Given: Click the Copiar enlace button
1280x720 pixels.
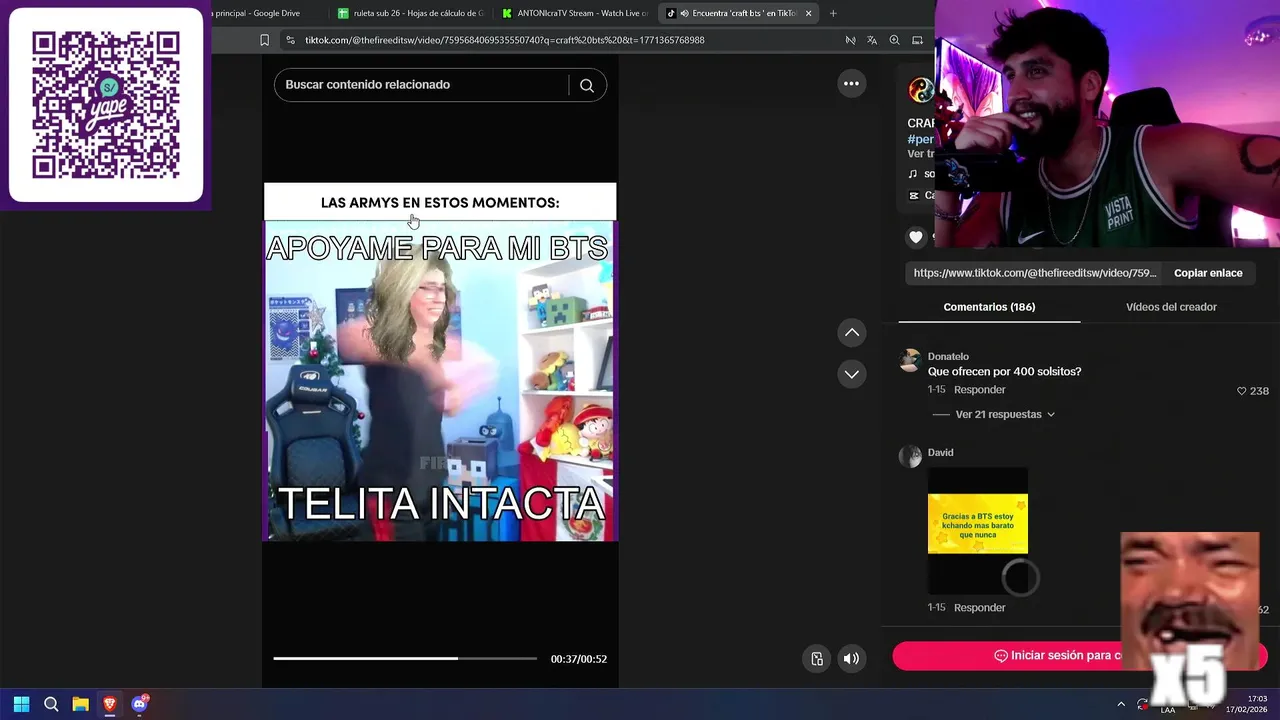Looking at the screenshot, I should pyautogui.click(x=1208, y=273).
